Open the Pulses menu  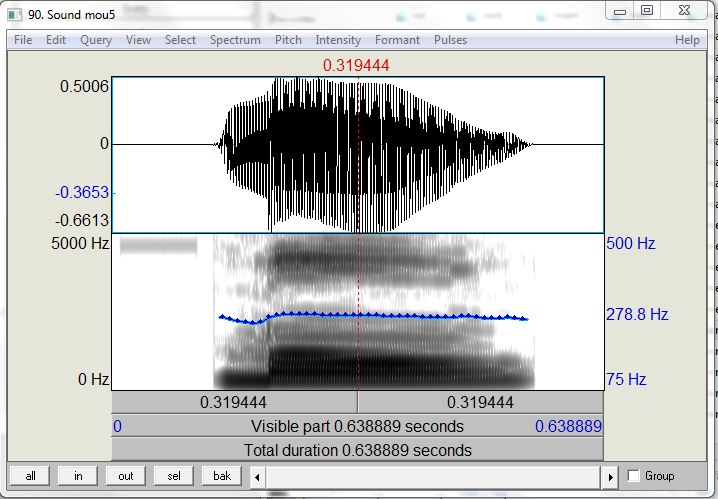pyautogui.click(x=450, y=40)
